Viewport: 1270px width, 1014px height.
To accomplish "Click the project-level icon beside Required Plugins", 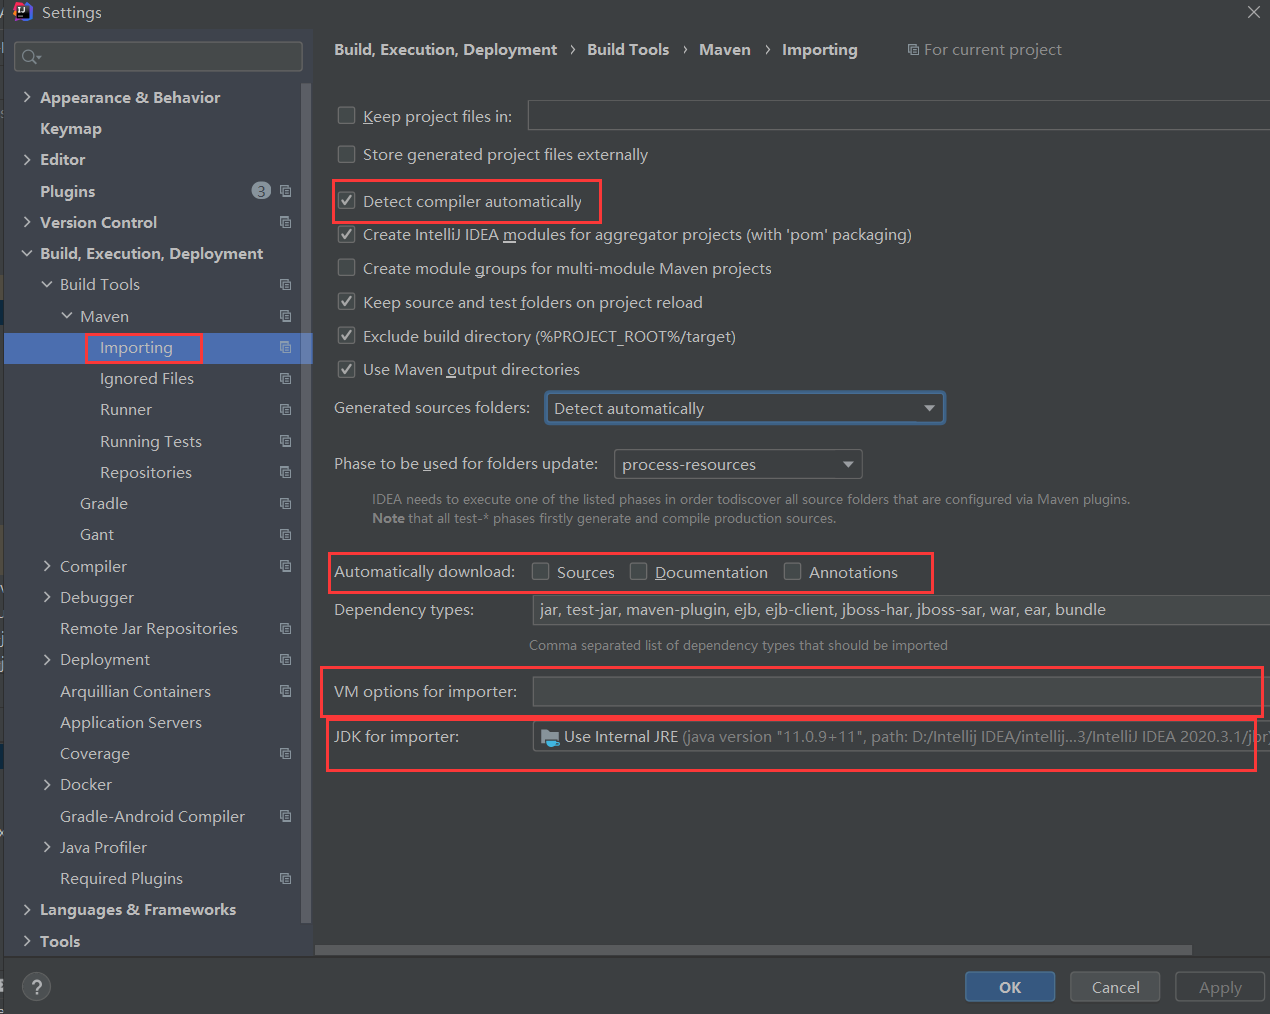I will pos(286,879).
